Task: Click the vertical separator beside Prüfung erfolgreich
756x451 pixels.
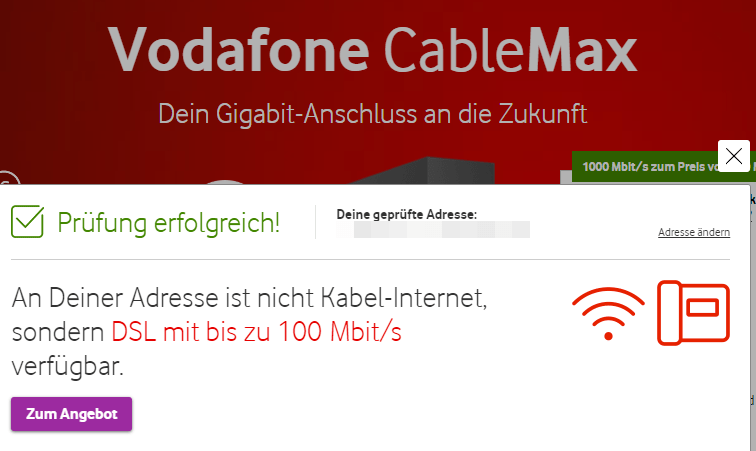Action: pos(316,222)
